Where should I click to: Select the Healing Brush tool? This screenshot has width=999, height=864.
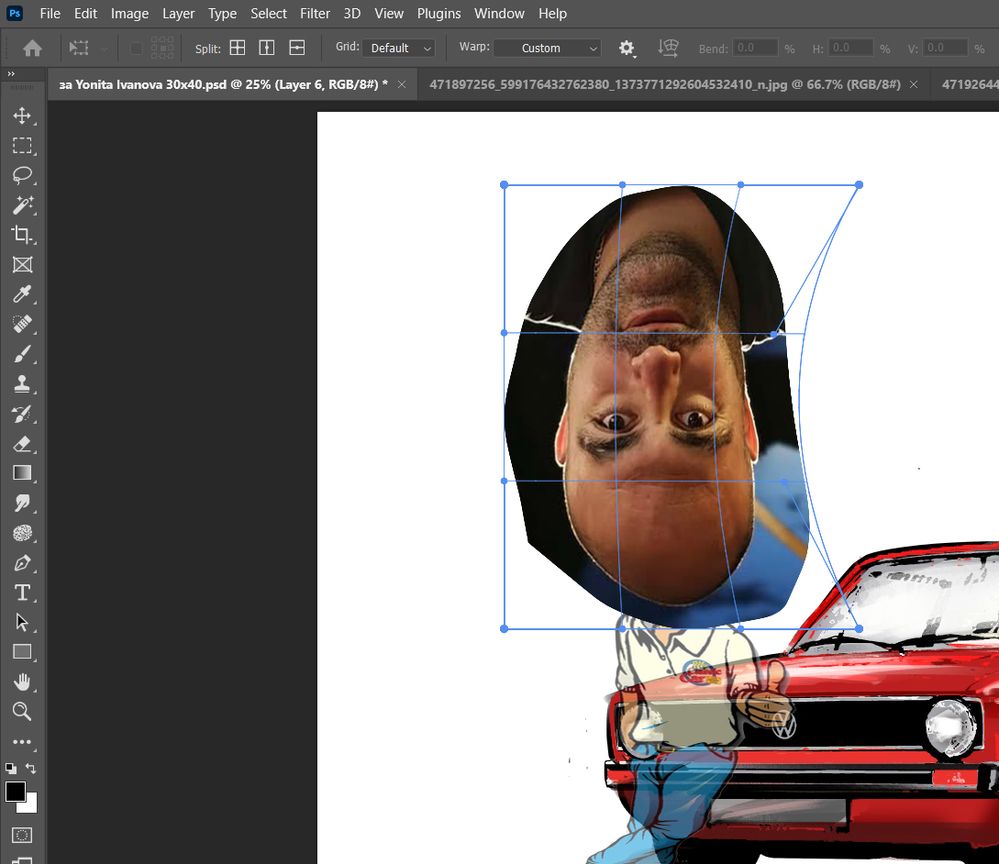pos(22,324)
